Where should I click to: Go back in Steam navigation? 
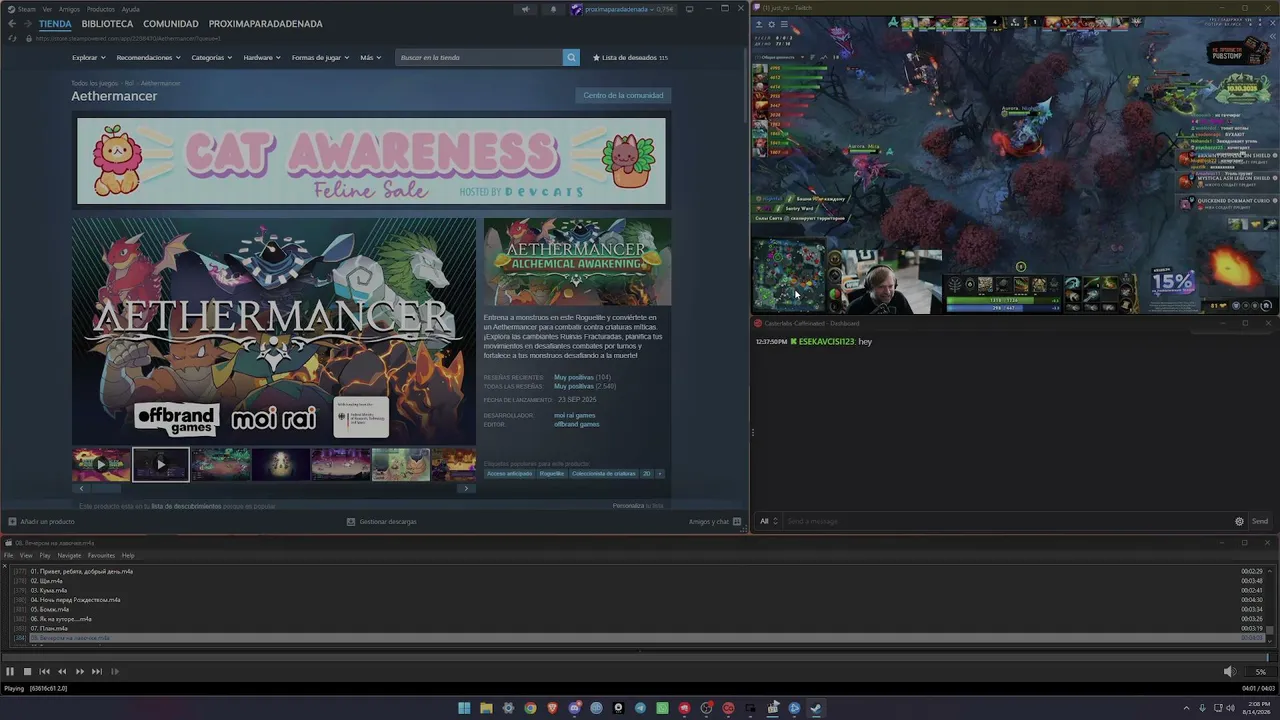click(x=12, y=24)
